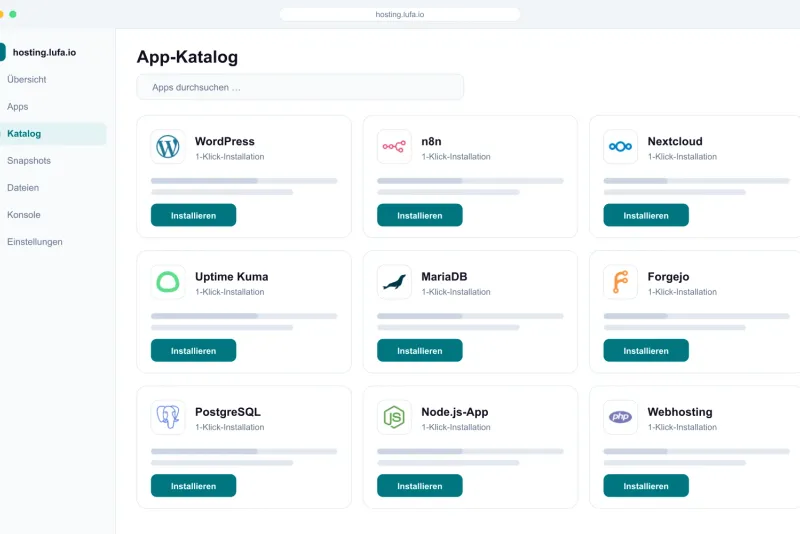Viewport: 800px width, 534px height.
Task: Open Dateien in the sidebar
Action: (23, 188)
